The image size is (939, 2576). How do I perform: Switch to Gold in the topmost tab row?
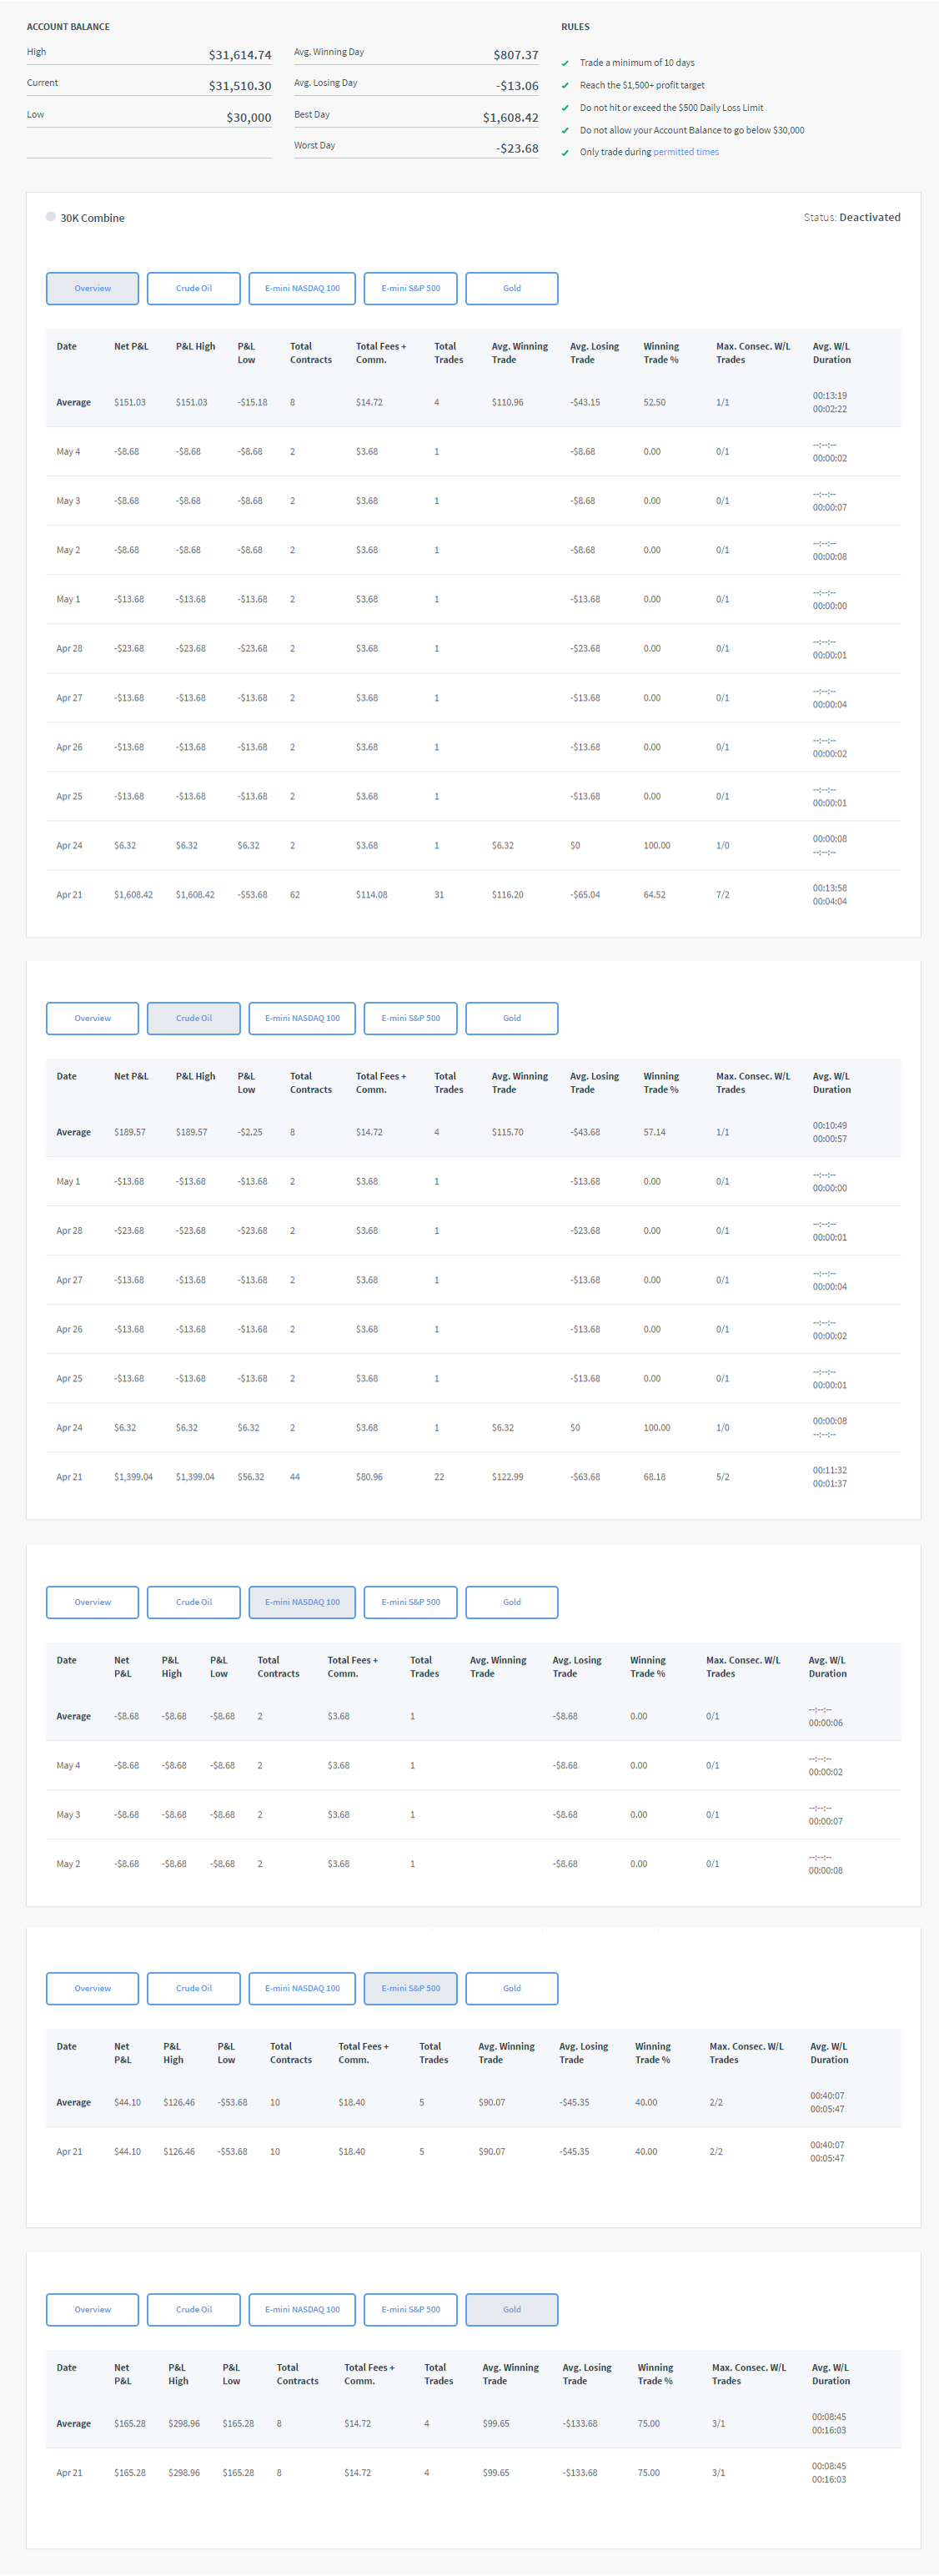tap(511, 288)
